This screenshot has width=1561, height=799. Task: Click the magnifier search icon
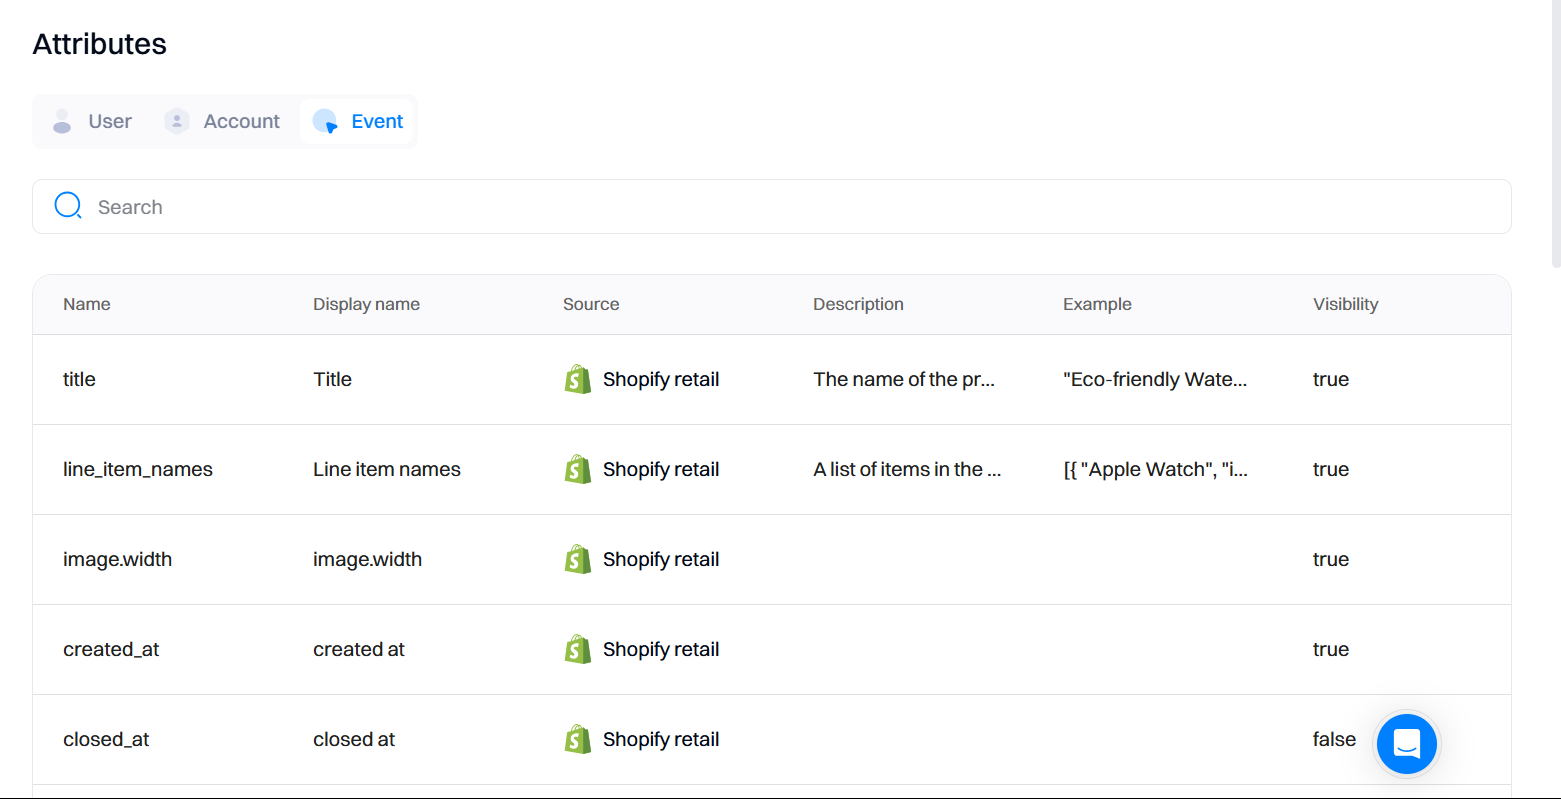pyautogui.click(x=68, y=206)
